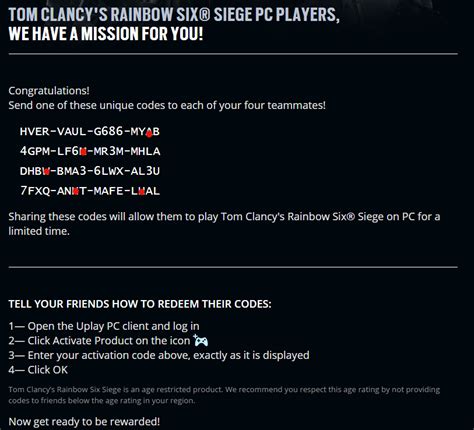Click the 'TELL YOUR FRIENDS HOW TO REDEEM' heading
This screenshot has width=474, height=430.
click(x=140, y=304)
